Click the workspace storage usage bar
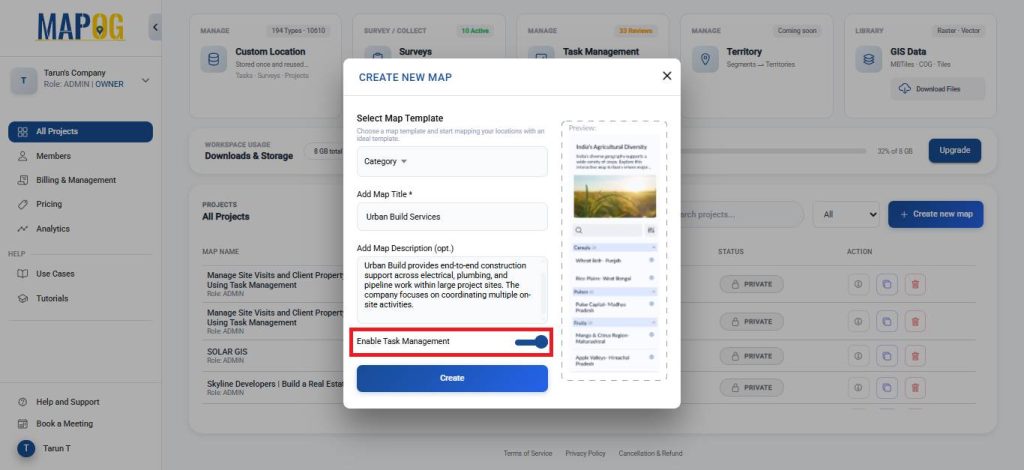This screenshot has height=470, width=1024. click(x=774, y=151)
